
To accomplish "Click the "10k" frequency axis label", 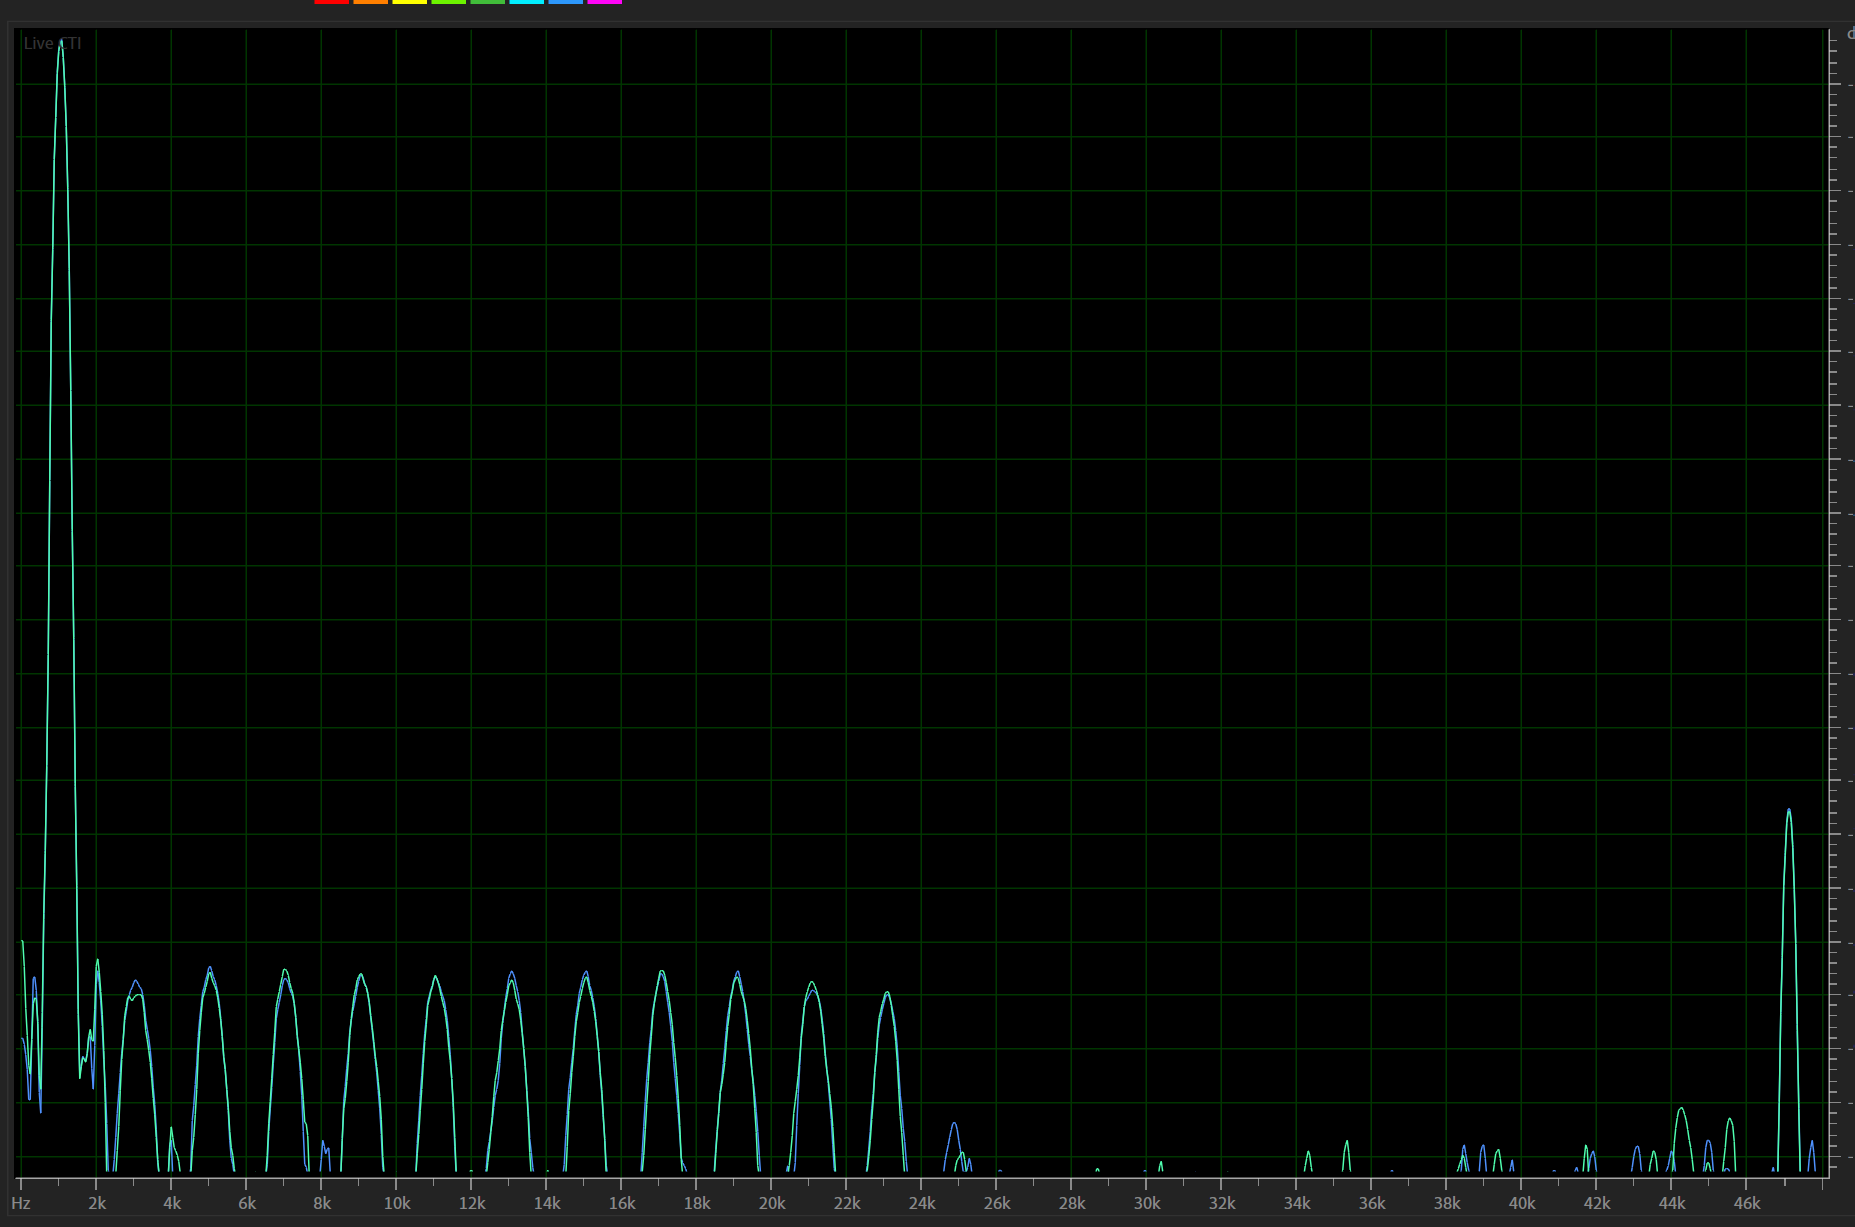I will coord(397,1203).
